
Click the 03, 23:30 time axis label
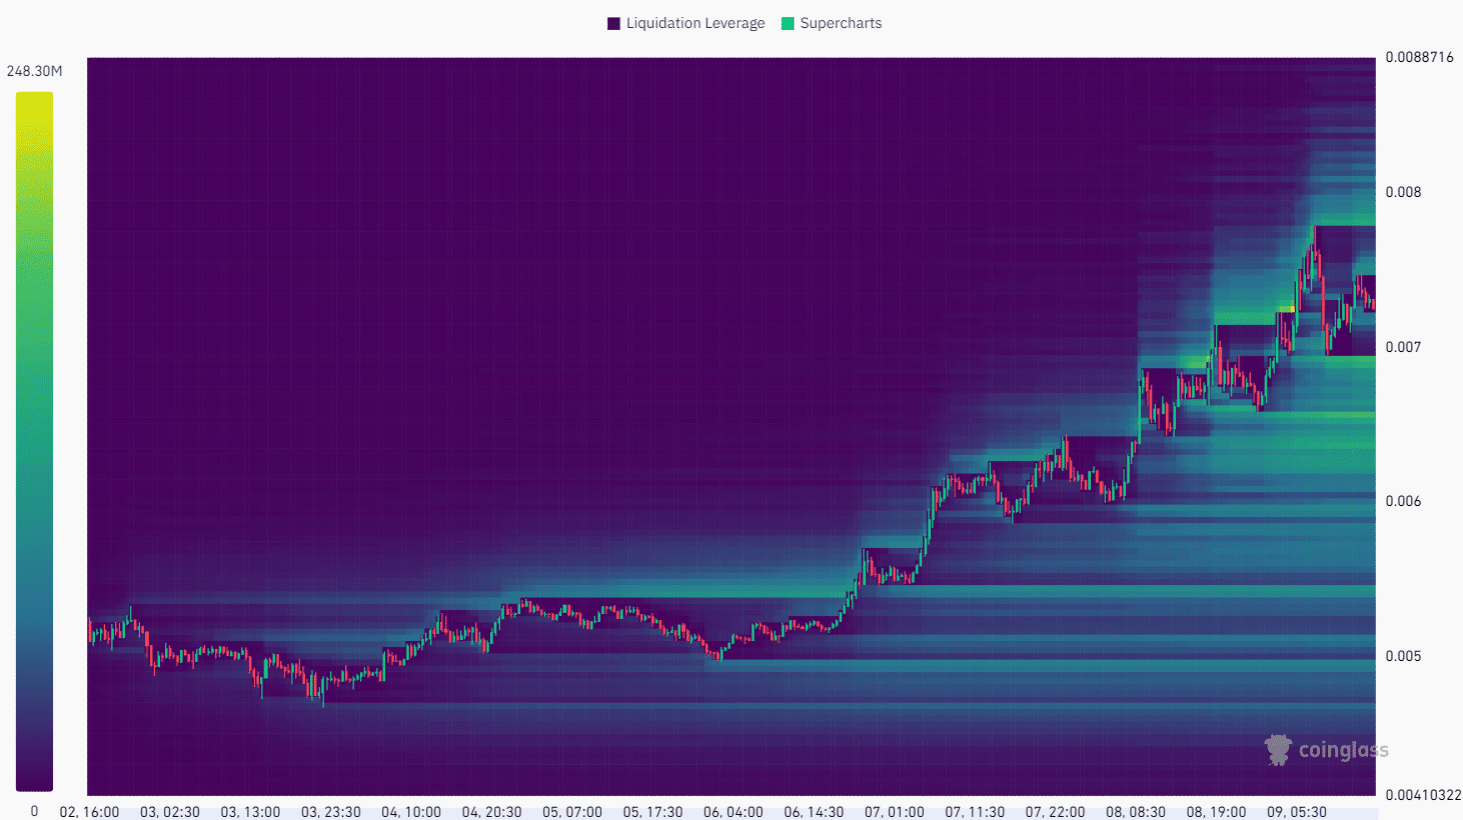(x=331, y=812)
